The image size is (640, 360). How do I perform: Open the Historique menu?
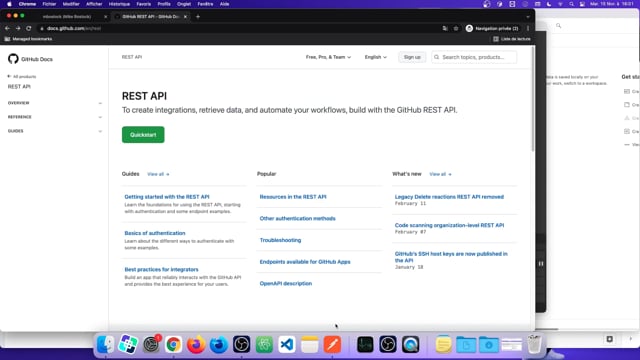tap(119, 4)
